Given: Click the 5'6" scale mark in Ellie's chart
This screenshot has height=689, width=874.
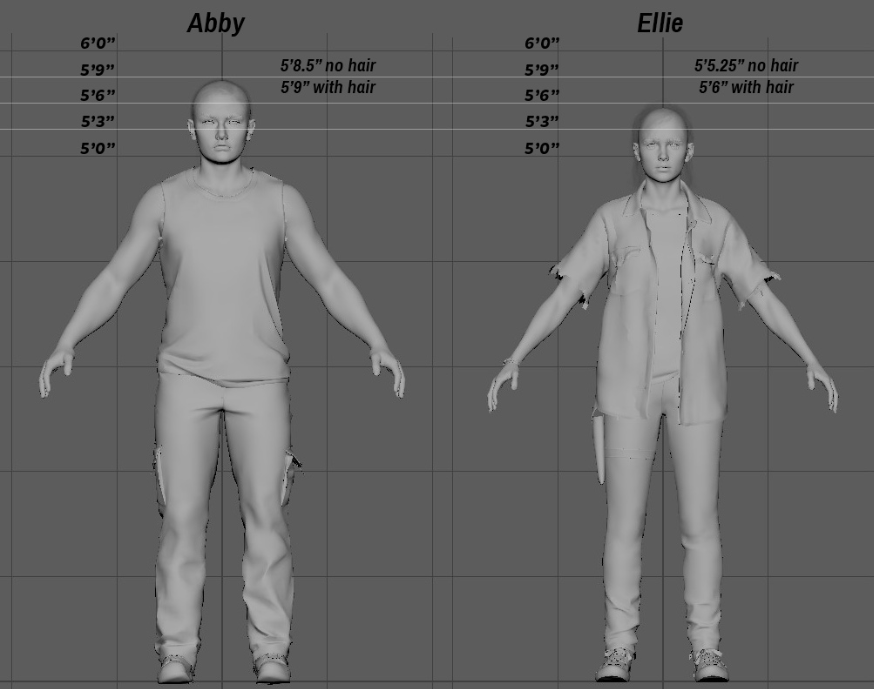Looking at the screenshot, I should coord(542,95).
